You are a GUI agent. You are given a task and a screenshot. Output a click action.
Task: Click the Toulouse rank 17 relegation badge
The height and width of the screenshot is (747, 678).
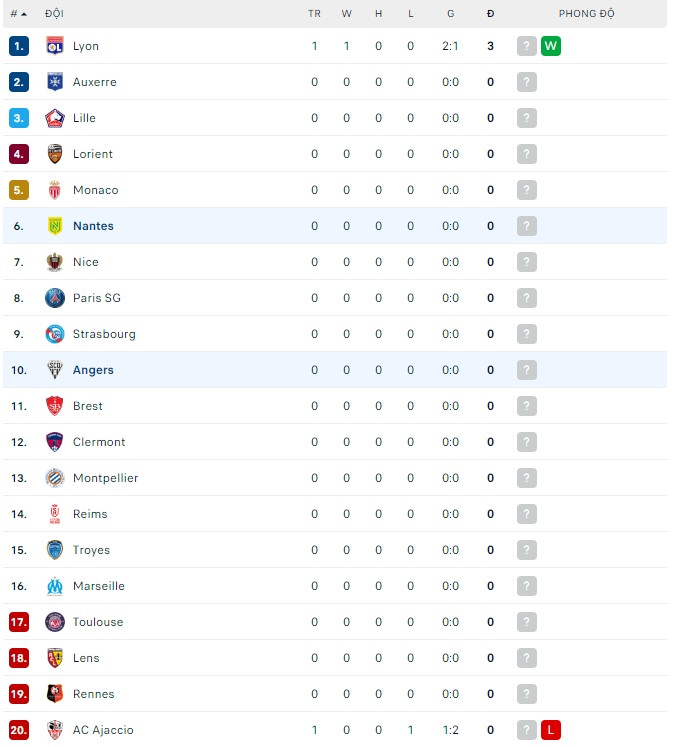[x=19, y=622]
